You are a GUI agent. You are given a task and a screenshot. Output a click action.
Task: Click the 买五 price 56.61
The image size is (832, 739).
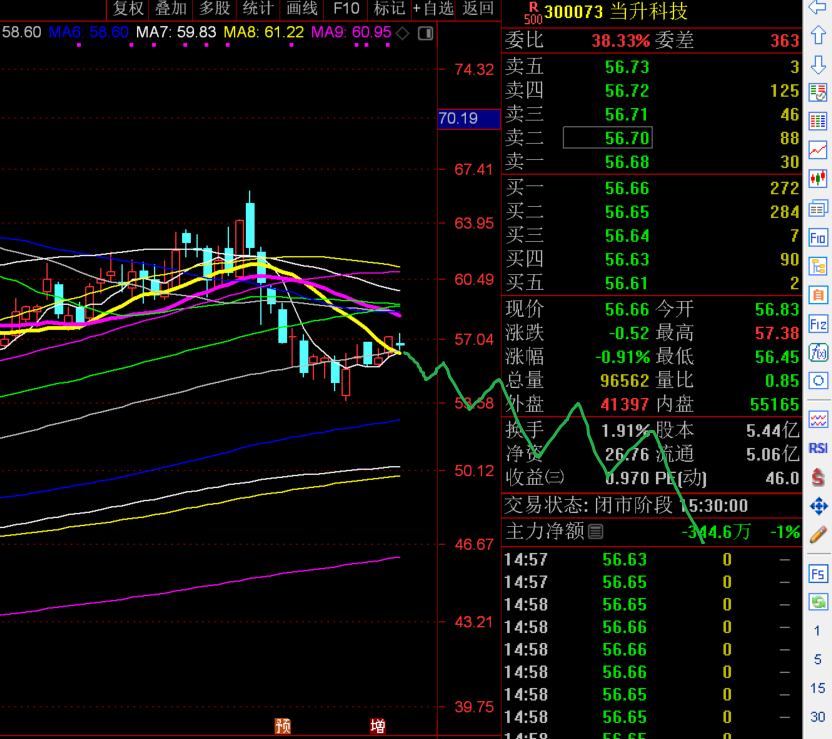coord(627,283)
